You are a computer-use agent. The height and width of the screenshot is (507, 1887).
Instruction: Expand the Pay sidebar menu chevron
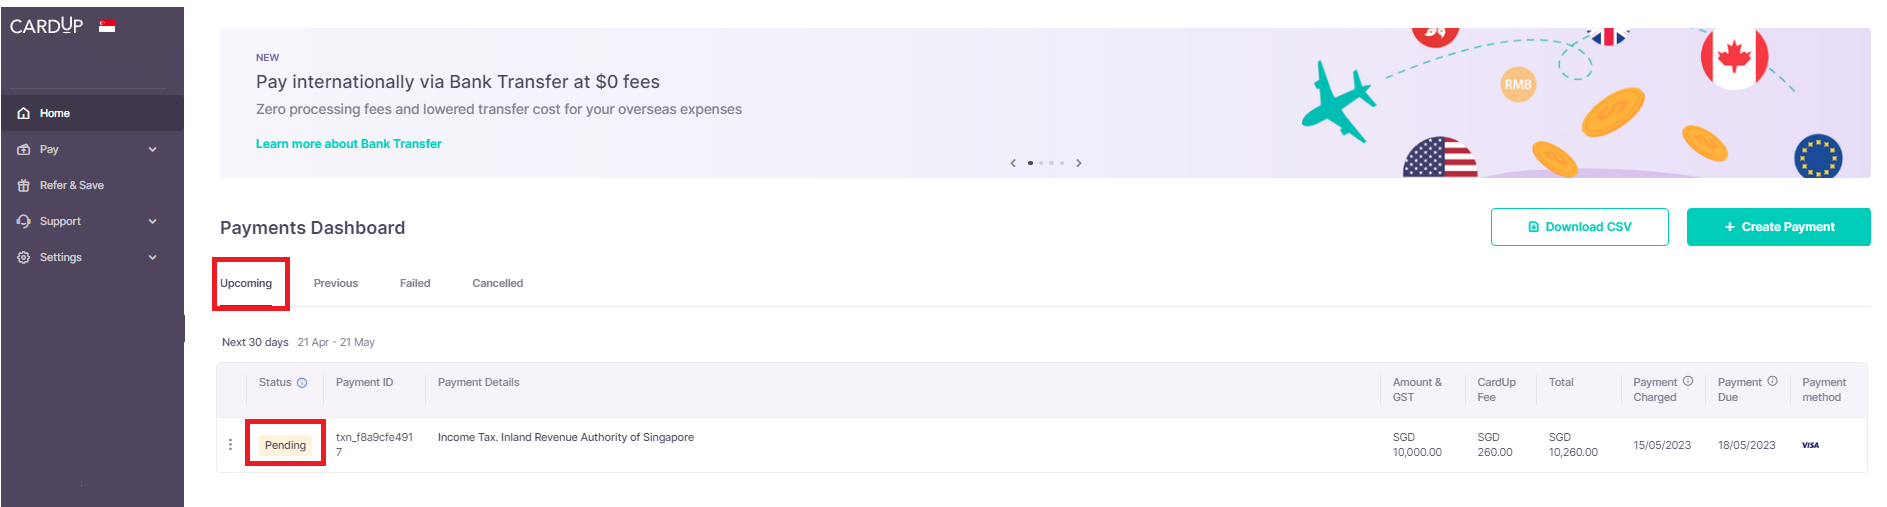click(153, 150)
